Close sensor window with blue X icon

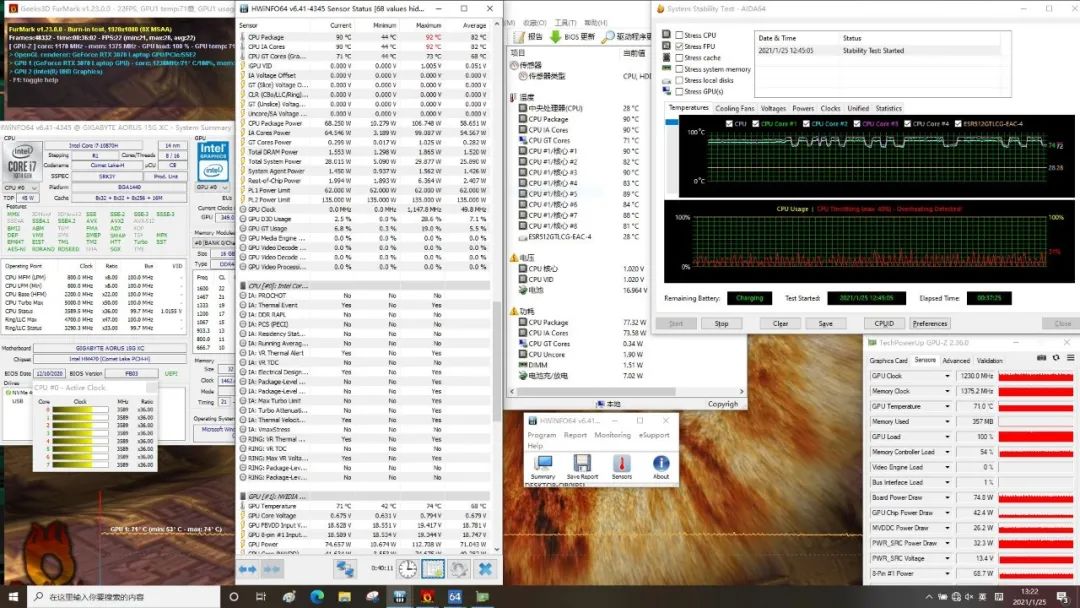coord(485,569)
